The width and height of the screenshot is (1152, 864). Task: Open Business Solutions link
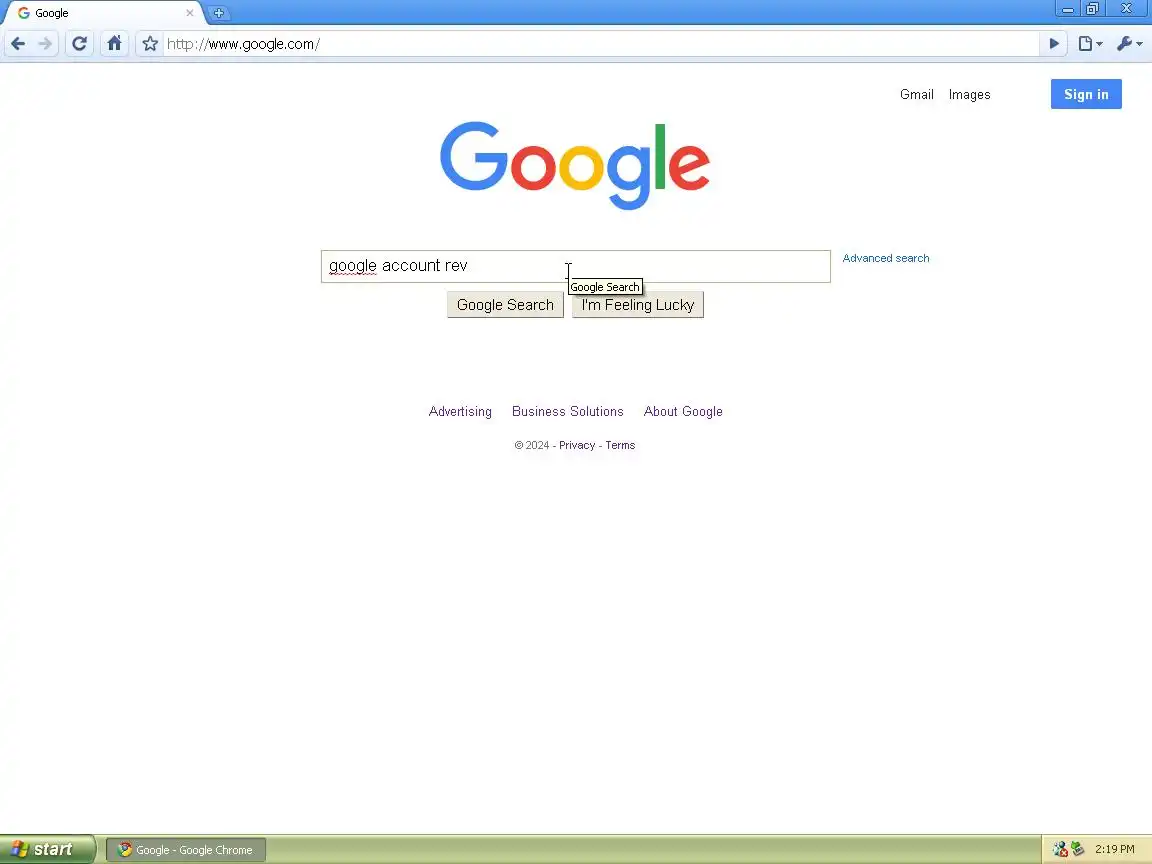(567, 411)
